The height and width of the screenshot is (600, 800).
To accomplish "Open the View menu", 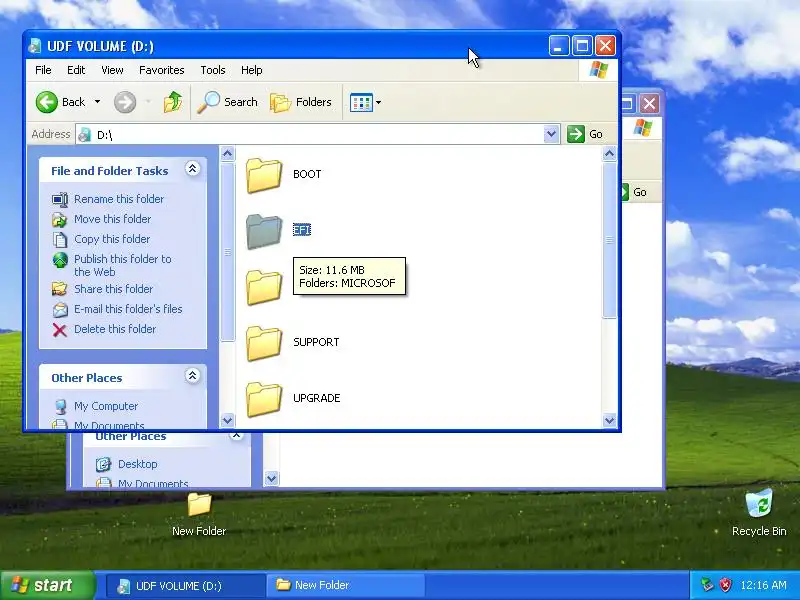I will pyautogui.click(x=112, y=70).
